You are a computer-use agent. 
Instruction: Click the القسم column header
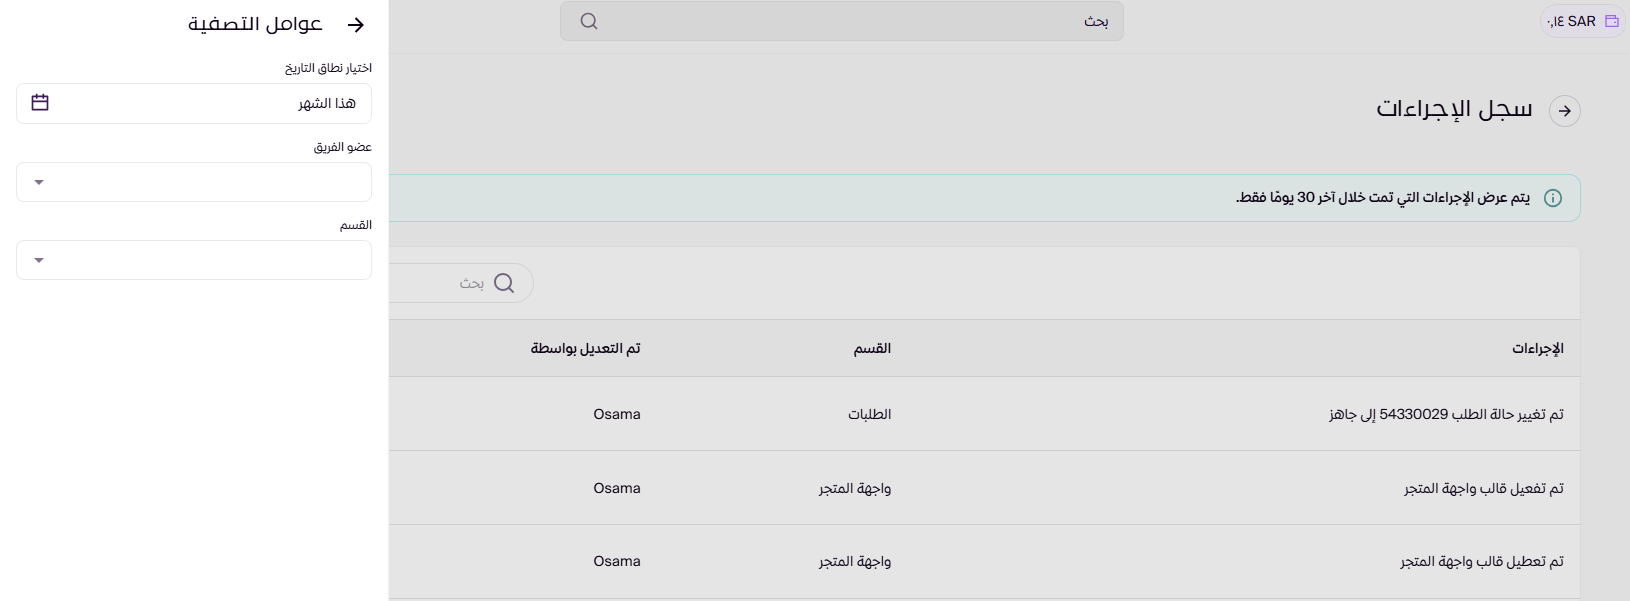(x=872, y=349)
